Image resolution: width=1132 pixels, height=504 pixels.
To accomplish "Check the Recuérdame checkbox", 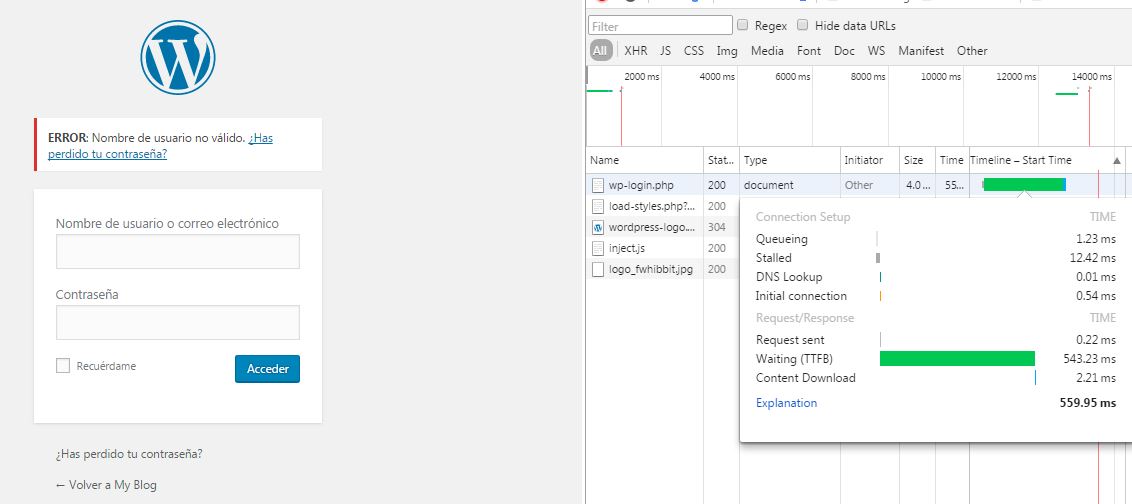I will coord(63,366).
